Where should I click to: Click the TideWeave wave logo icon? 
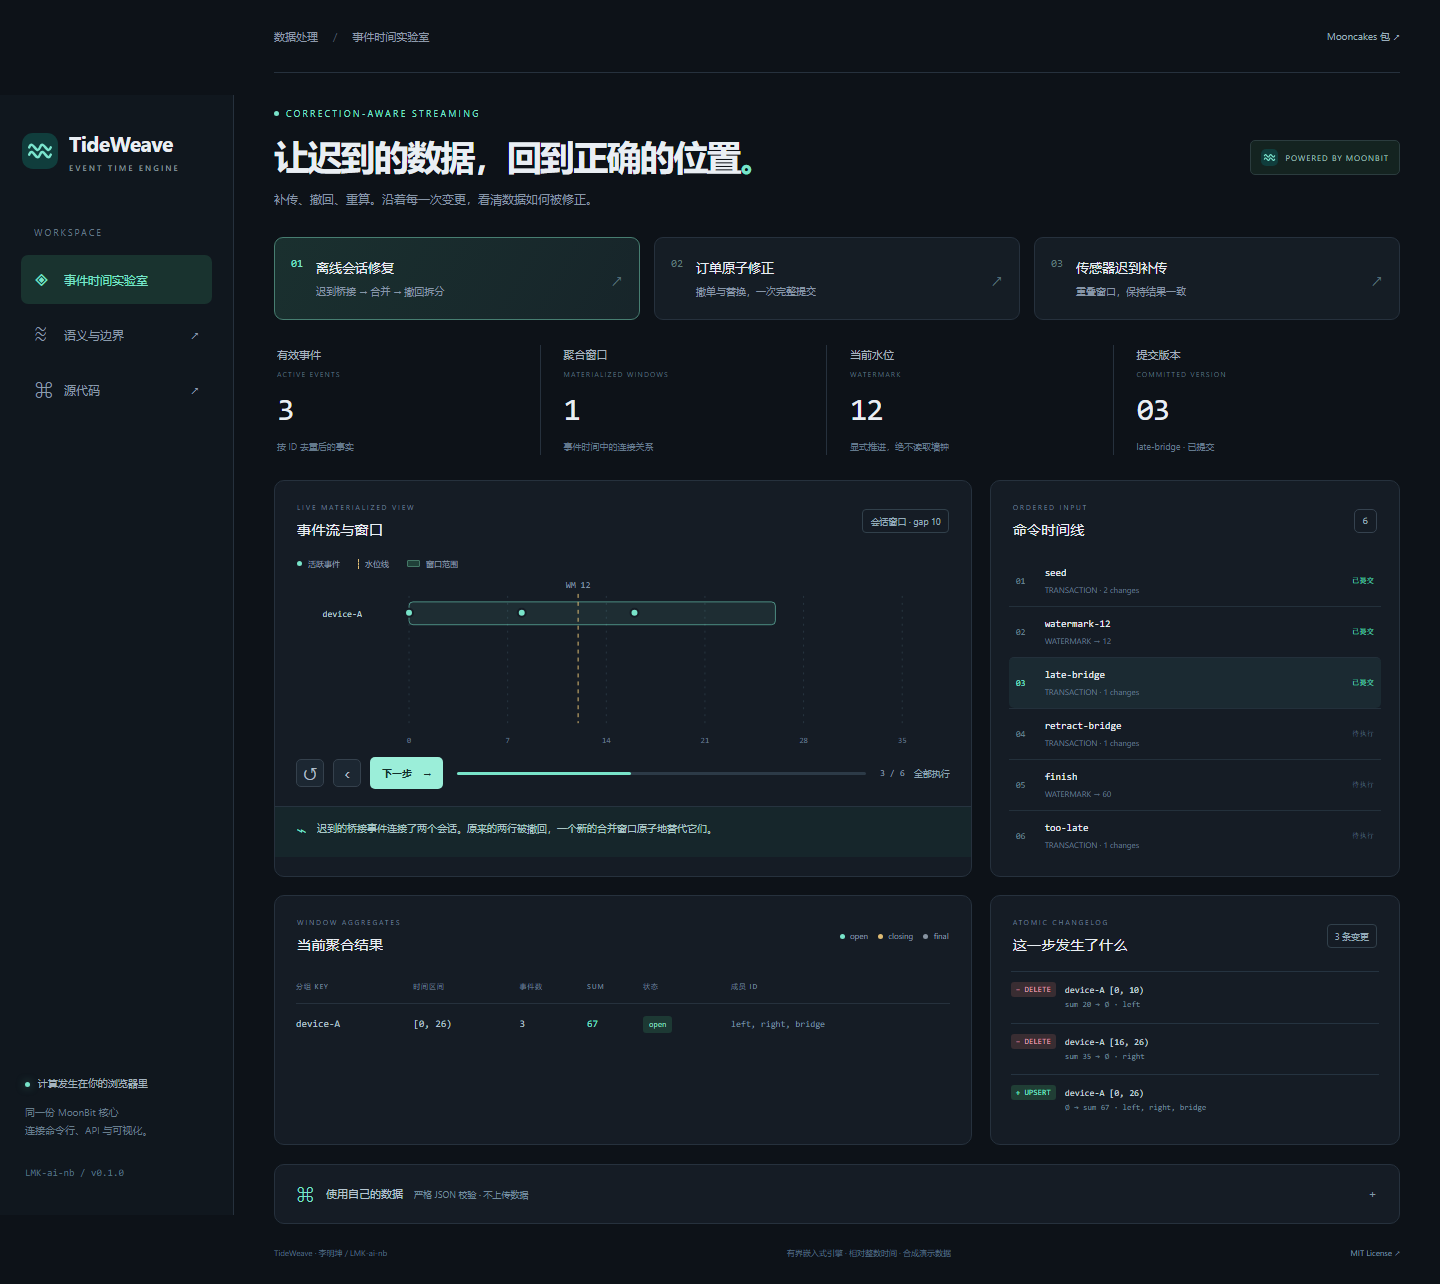click(40, 151)
